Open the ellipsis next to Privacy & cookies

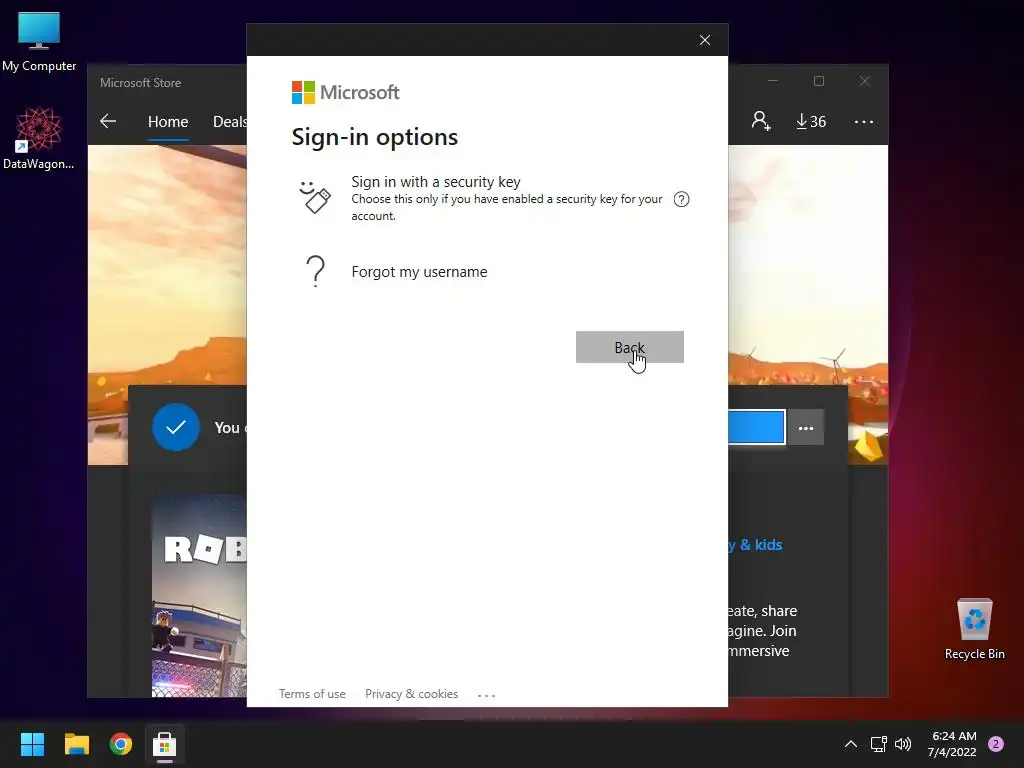click(x=487, y=696)
